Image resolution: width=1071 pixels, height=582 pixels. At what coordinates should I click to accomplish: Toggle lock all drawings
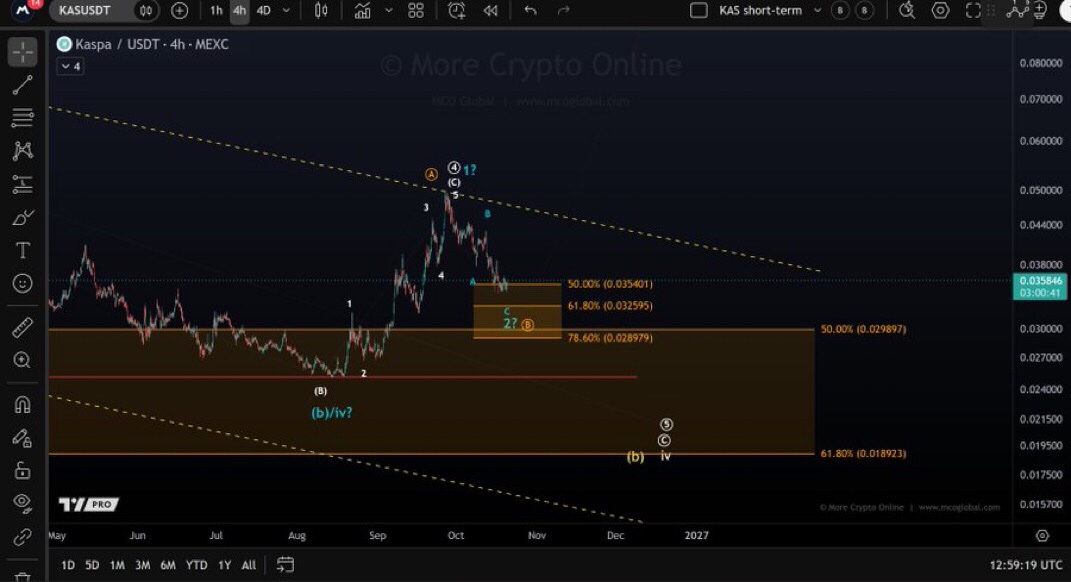[23, 471]
